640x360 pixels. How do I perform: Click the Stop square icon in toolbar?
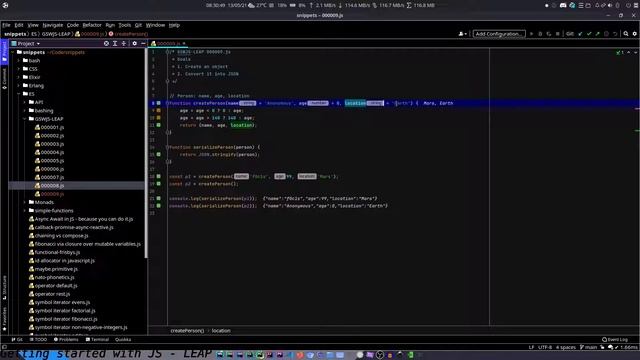558,34
